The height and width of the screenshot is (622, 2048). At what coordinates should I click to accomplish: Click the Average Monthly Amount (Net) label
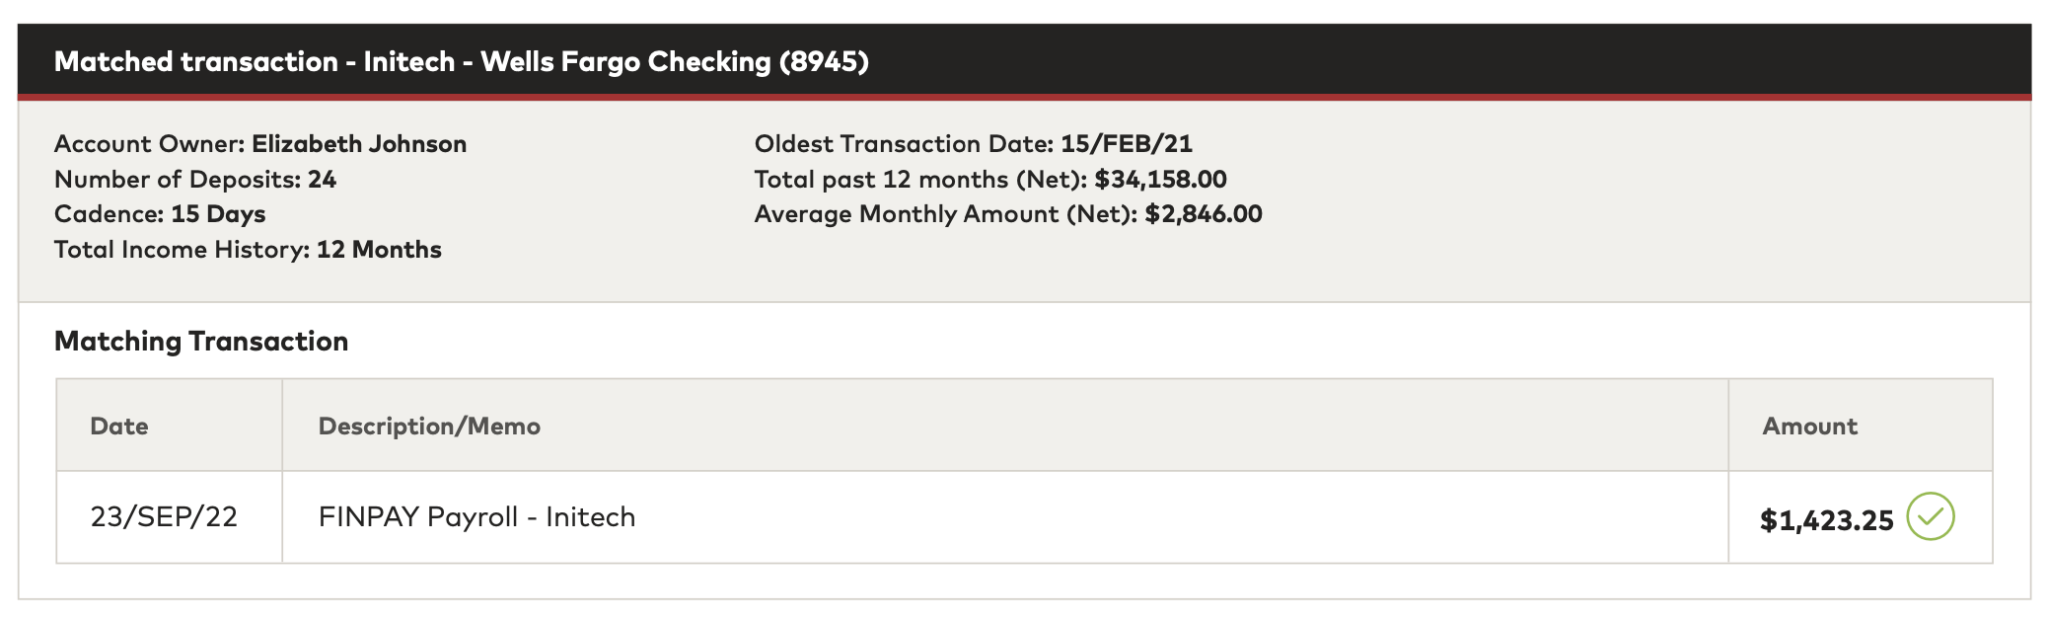(945, 214)
